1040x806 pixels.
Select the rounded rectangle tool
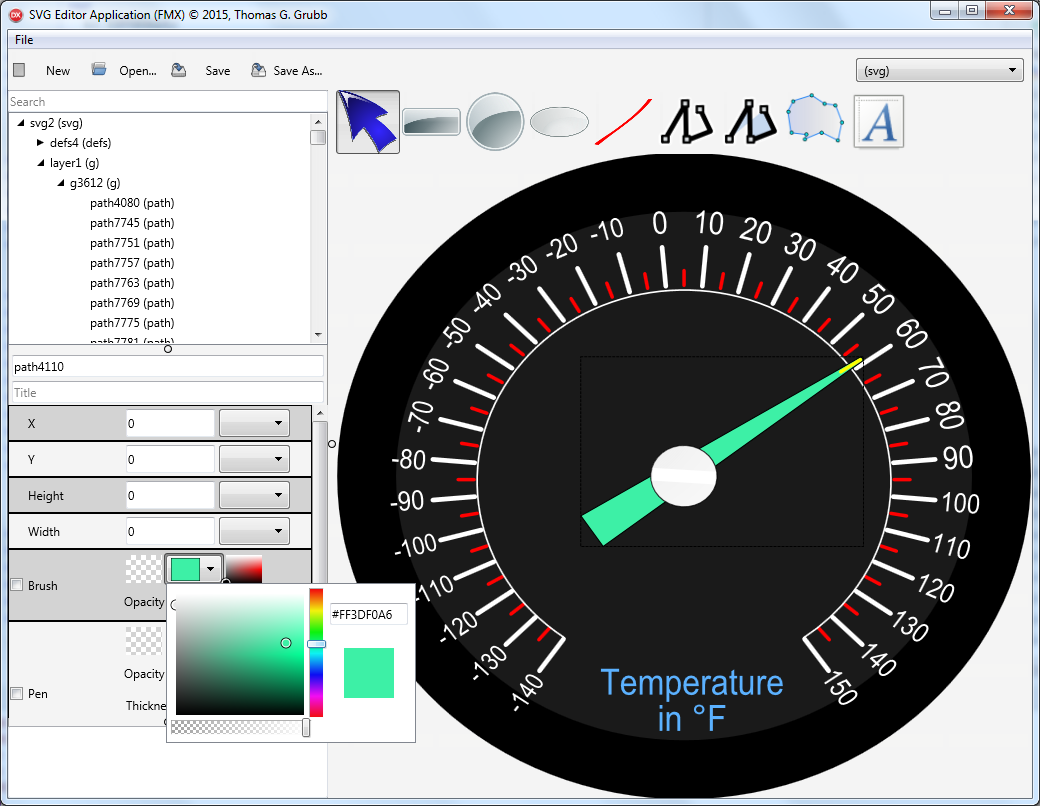pyautogui.click(x=431, y=122)
